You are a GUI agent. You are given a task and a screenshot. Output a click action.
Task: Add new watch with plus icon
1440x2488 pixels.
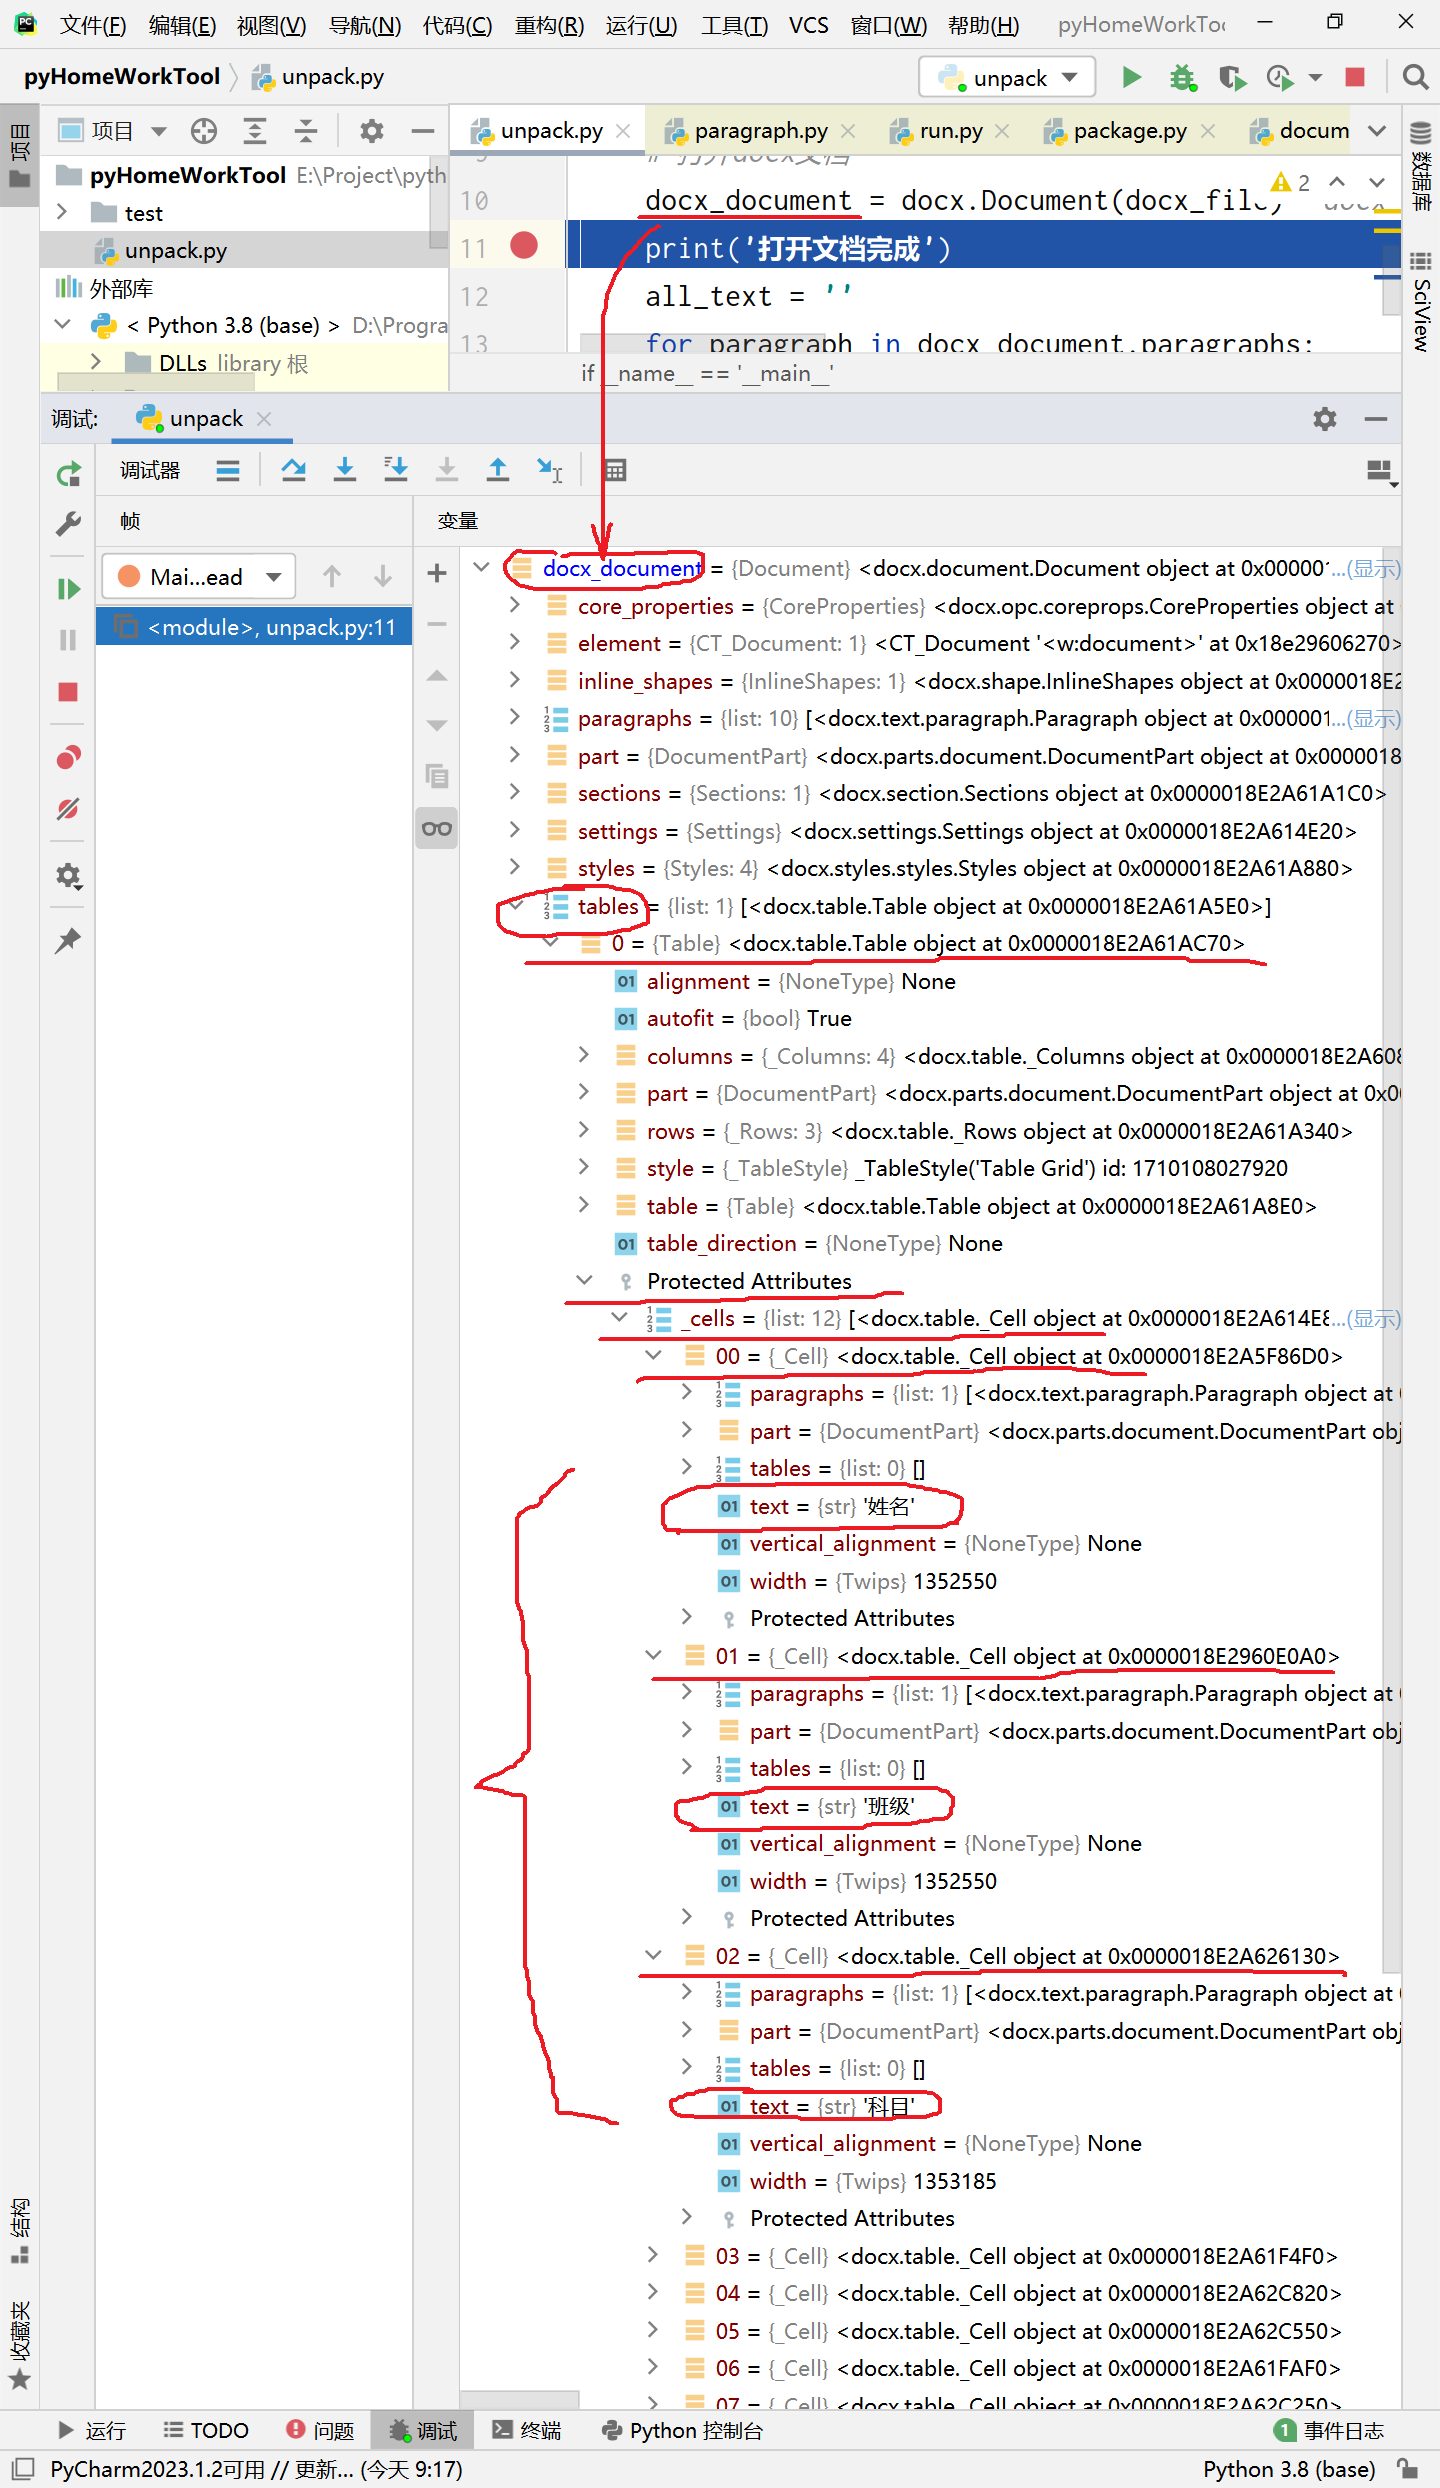pos(437,573)
